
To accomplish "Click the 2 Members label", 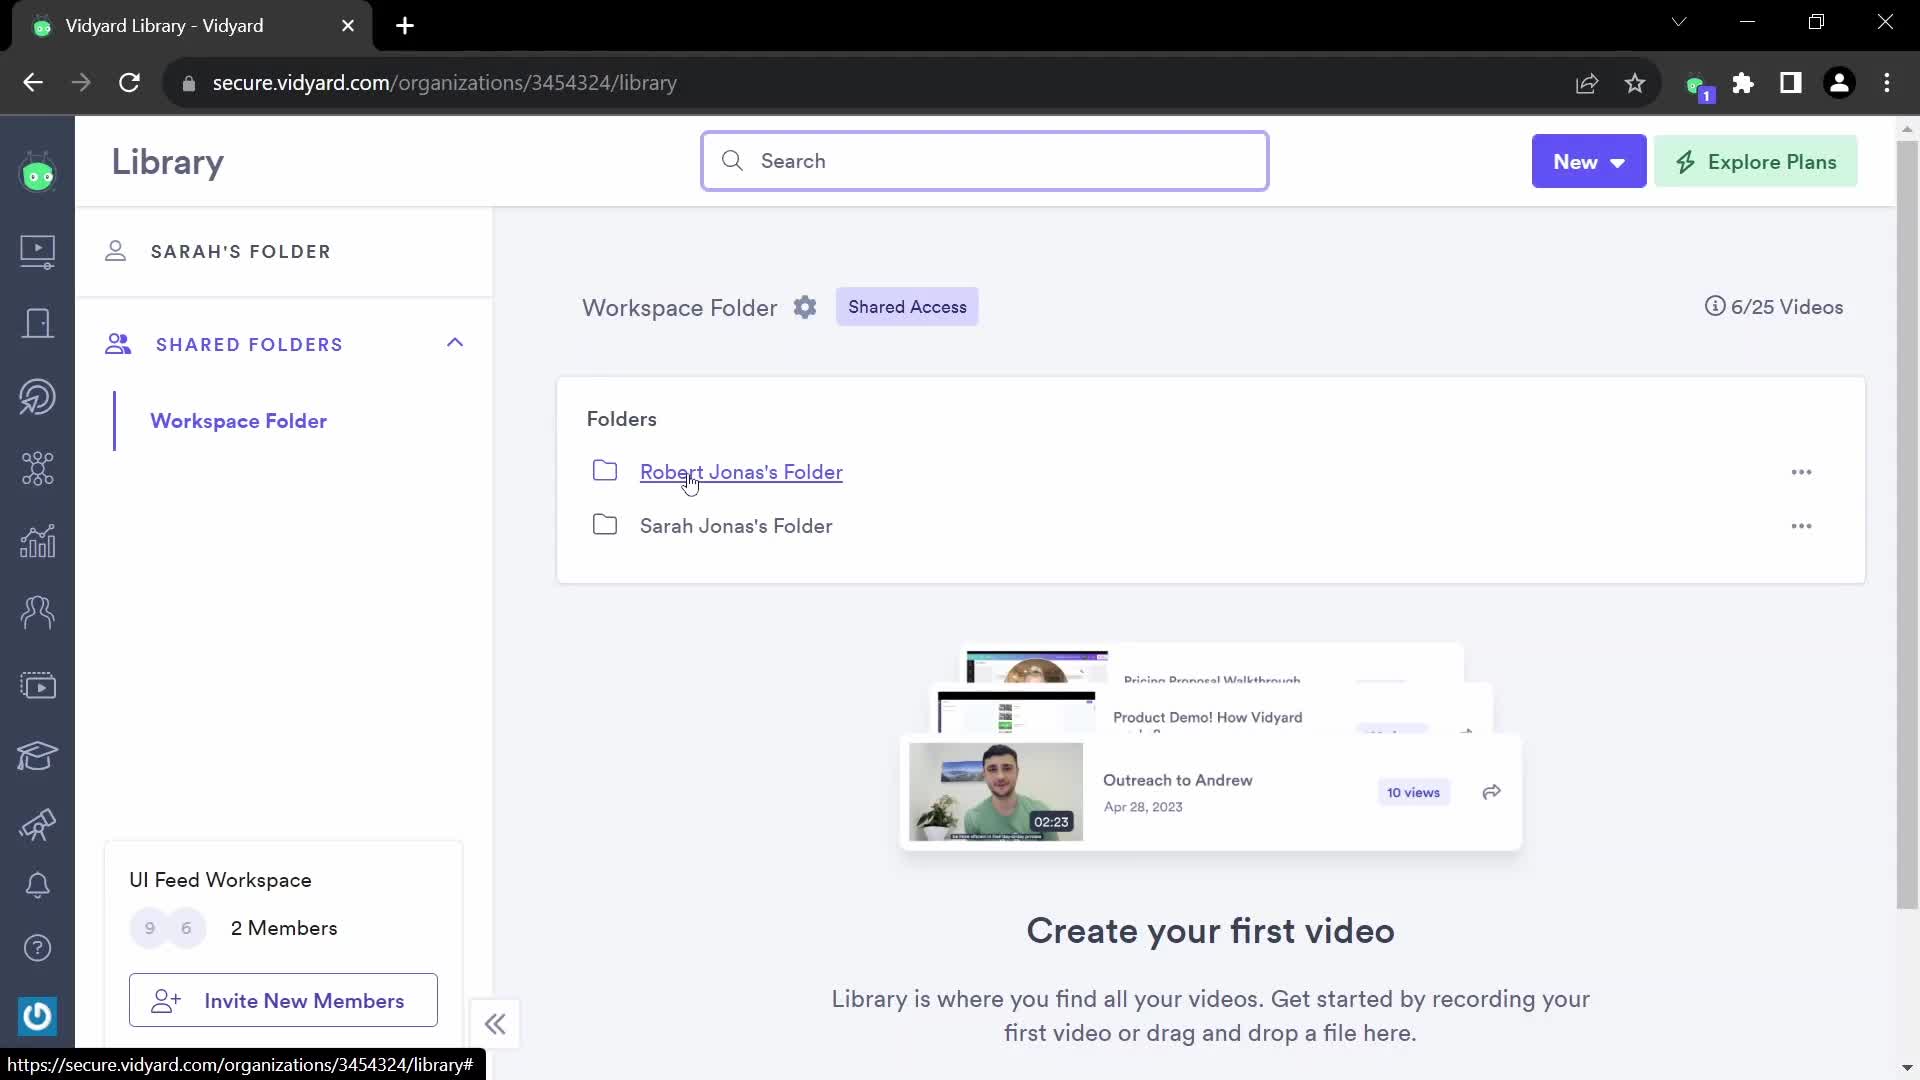I will pyautogui.click(x=284, y=928).
